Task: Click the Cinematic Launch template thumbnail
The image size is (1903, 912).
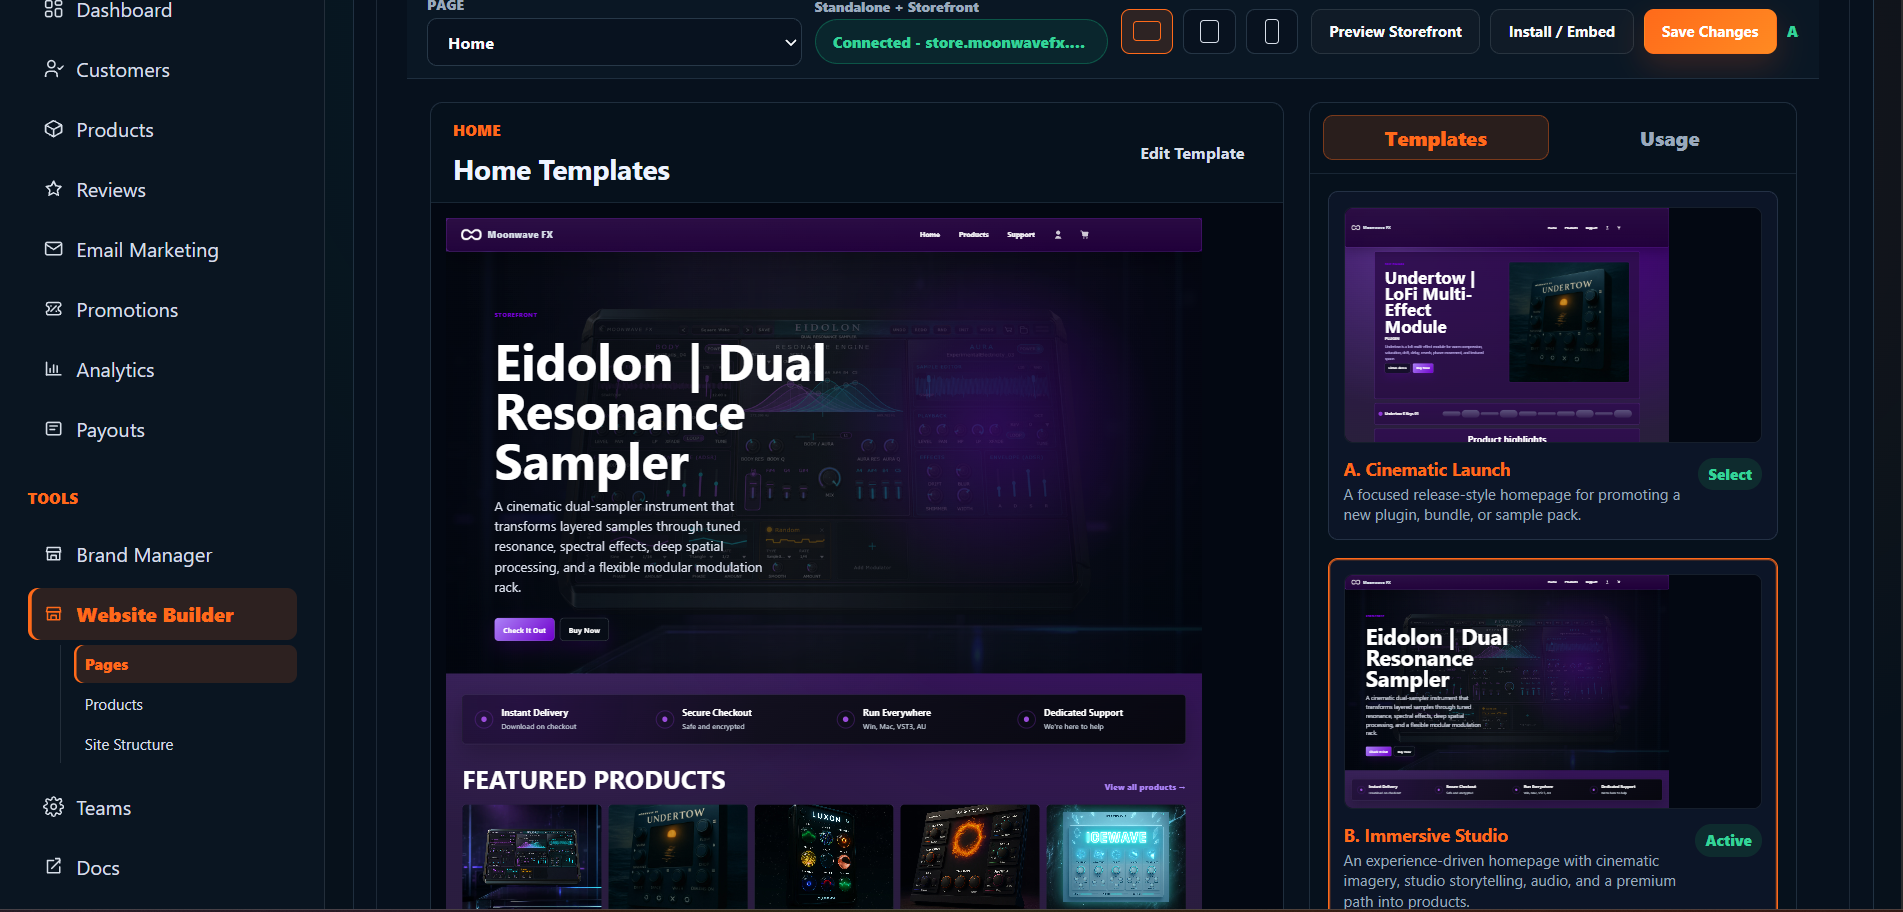Action: [1552, 325]
